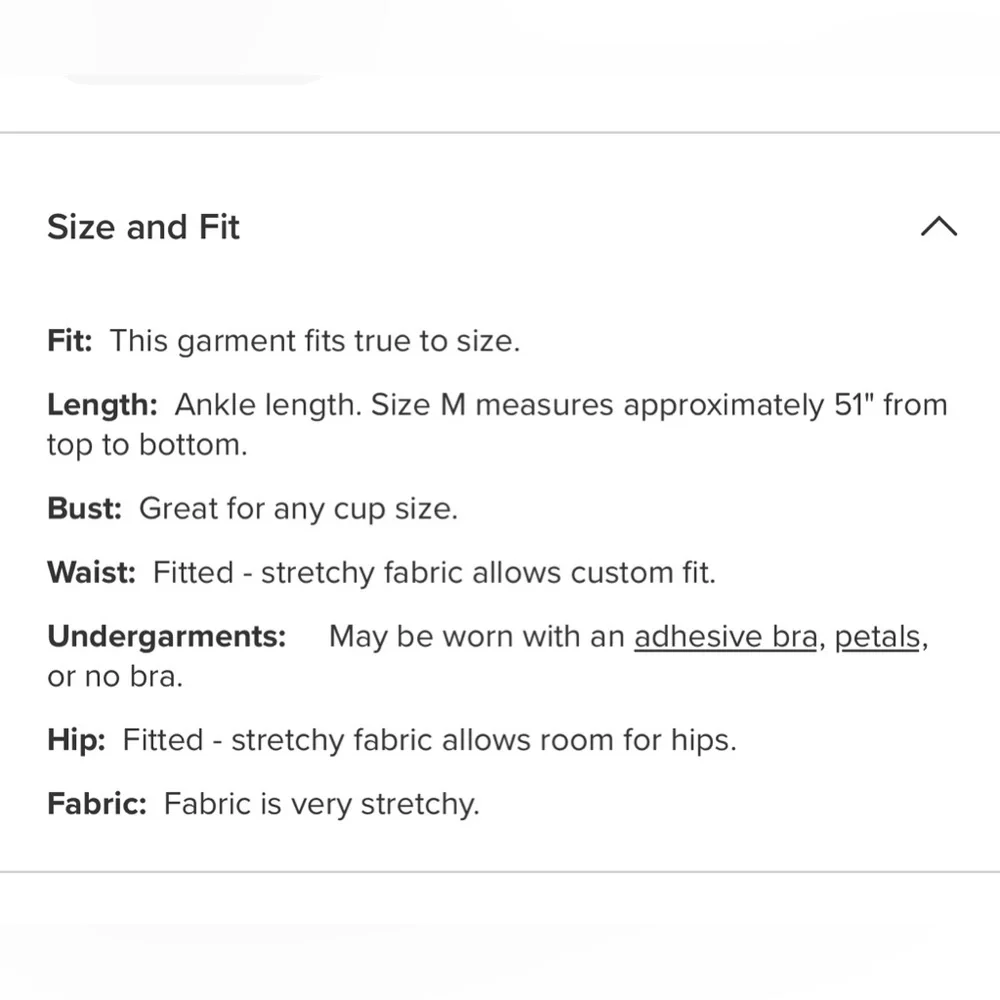Click "stretchy fabric allows room for hips" text
This screenshot has height=1000, width=1000.
coord(483,741)
